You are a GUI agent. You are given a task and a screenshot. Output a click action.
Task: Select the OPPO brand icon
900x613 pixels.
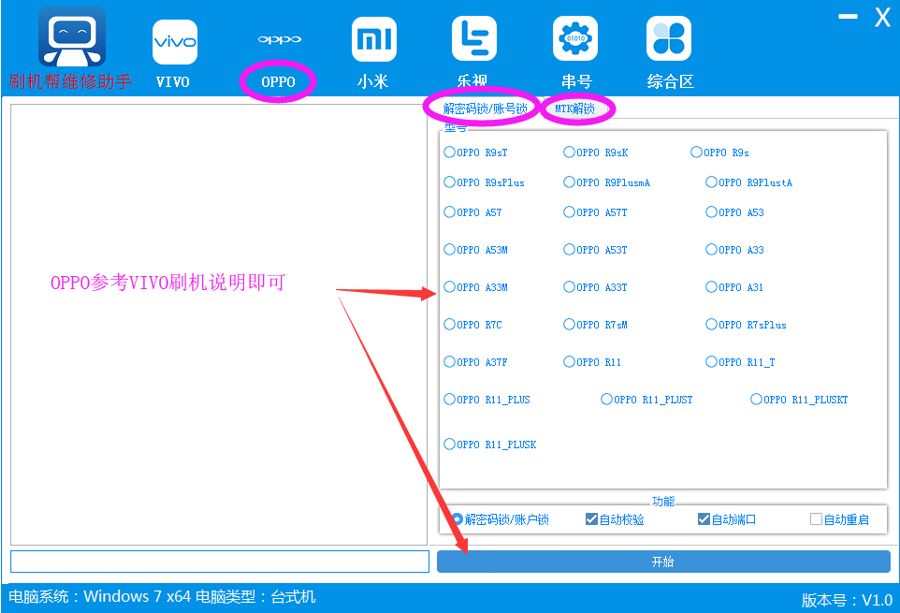(279, 40)
